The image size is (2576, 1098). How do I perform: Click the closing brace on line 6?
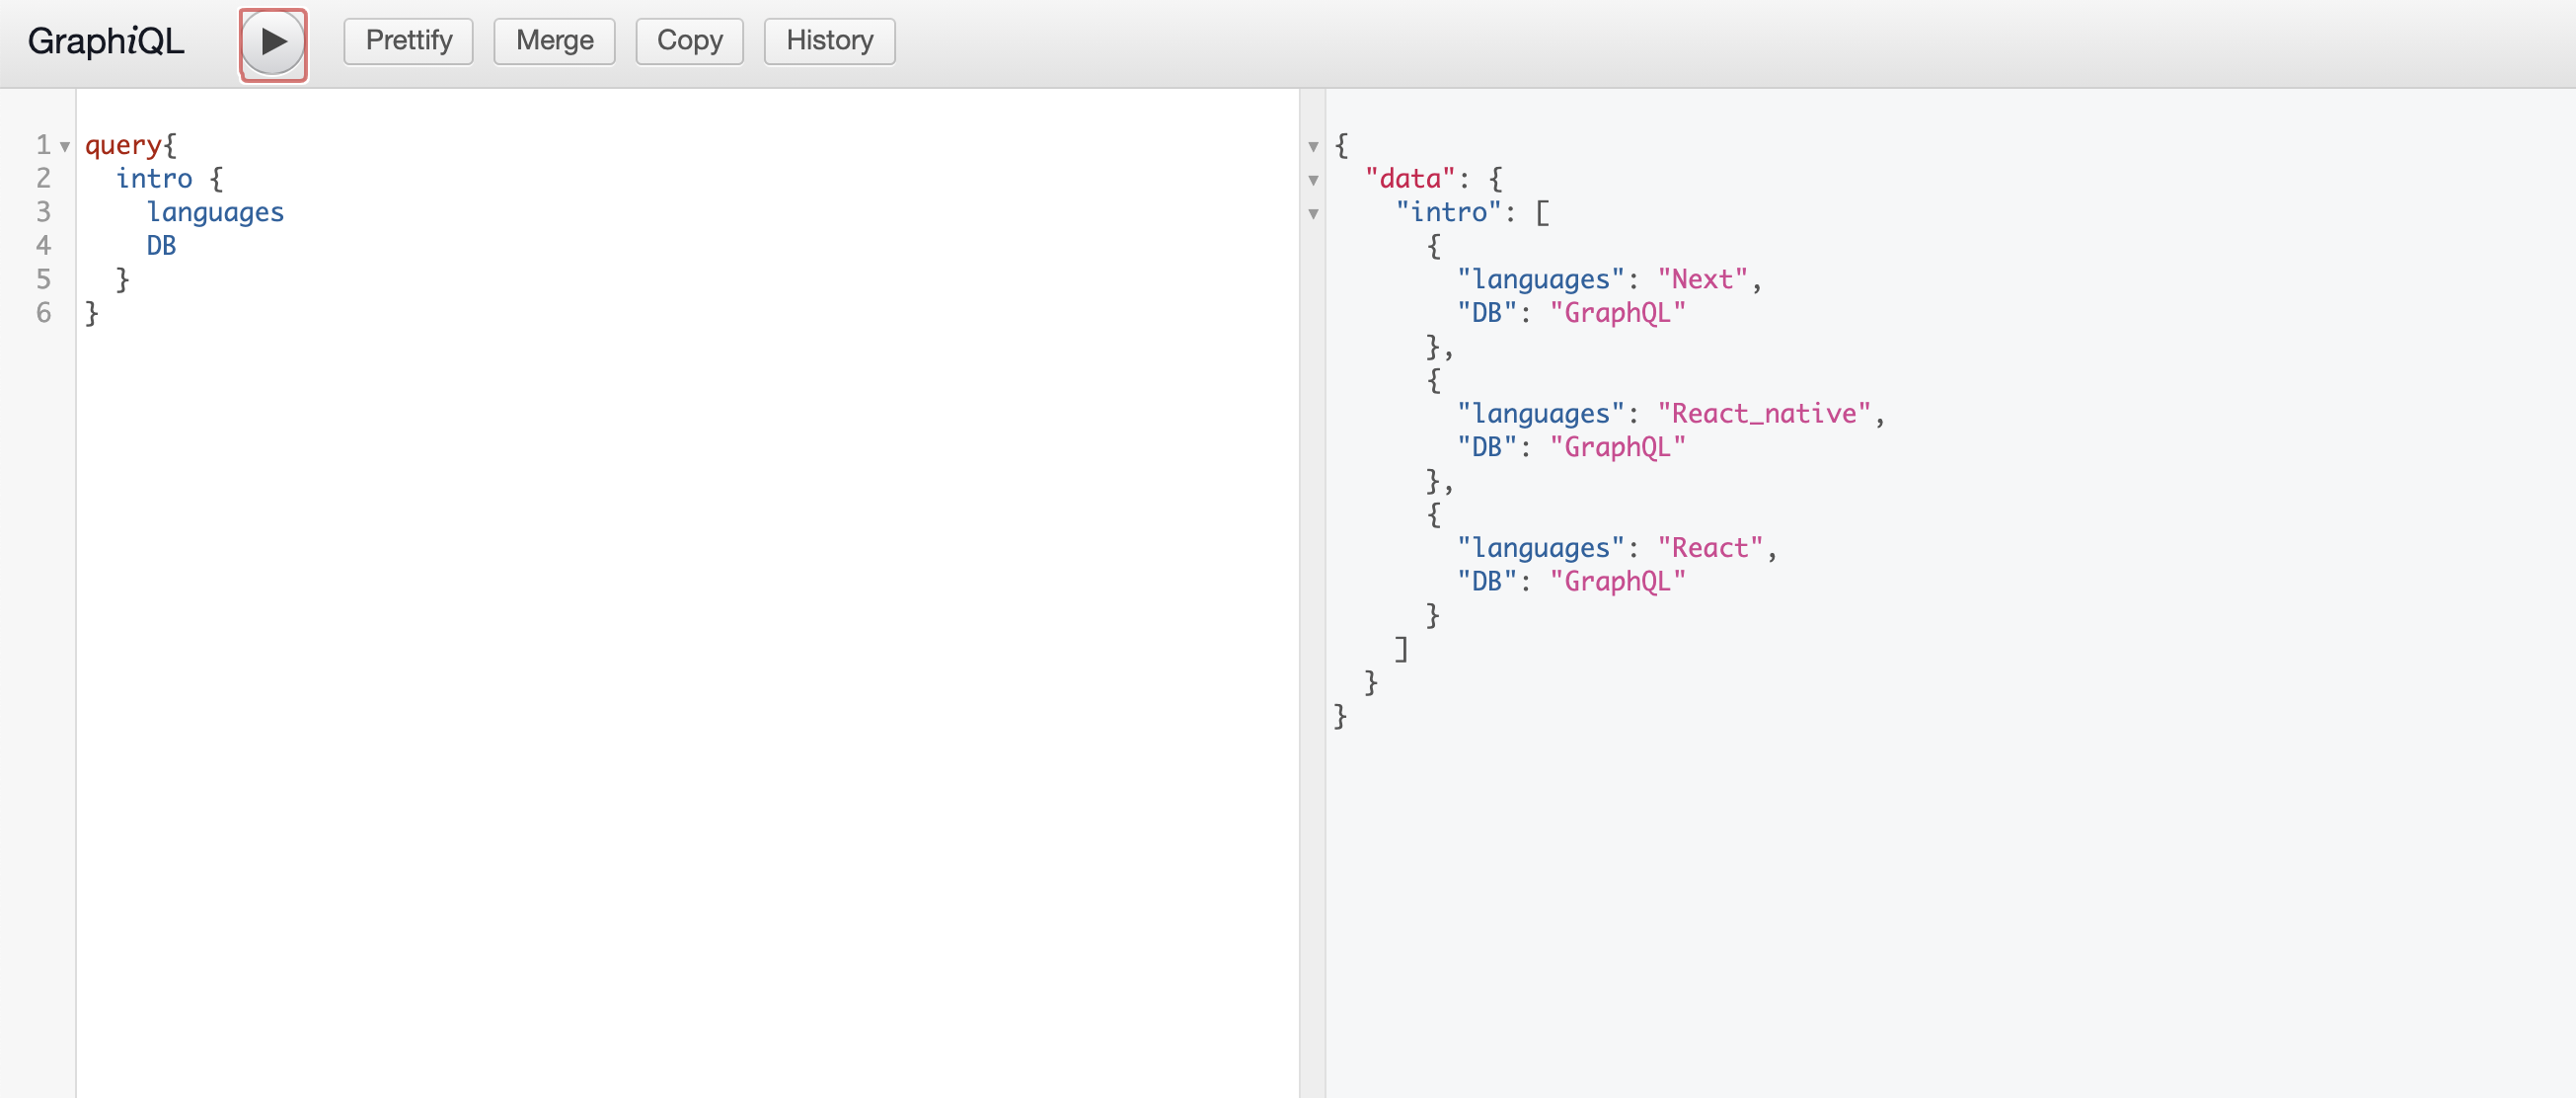click(92, 314)
